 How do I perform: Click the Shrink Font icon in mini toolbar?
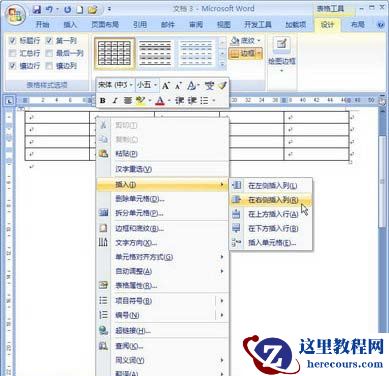point(178,86)
